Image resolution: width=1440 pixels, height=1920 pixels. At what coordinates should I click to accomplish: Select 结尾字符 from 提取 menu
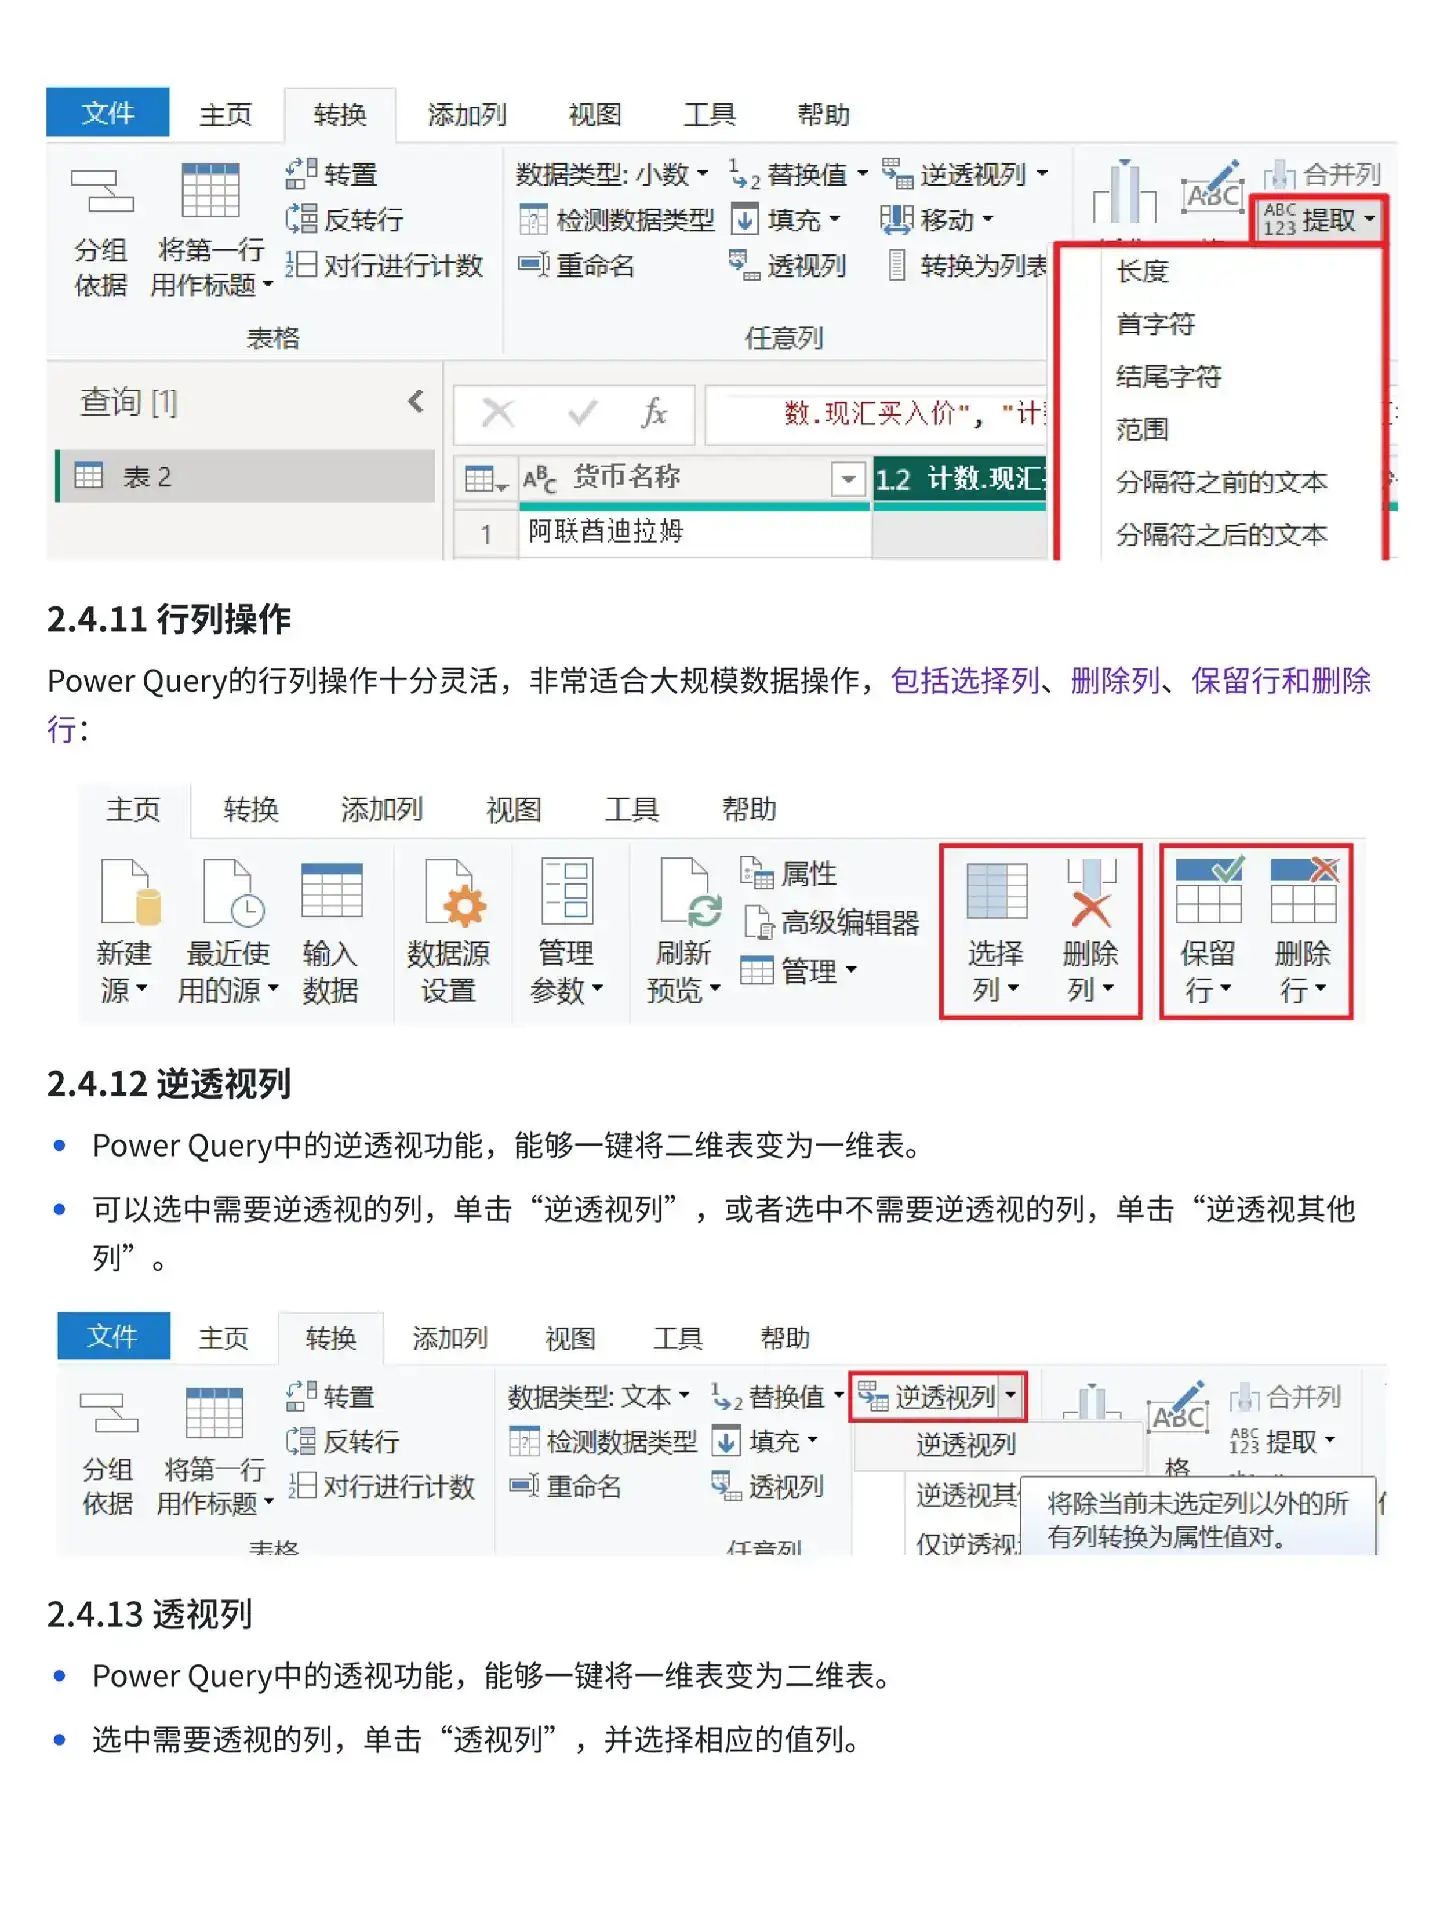coord(1168,377)
